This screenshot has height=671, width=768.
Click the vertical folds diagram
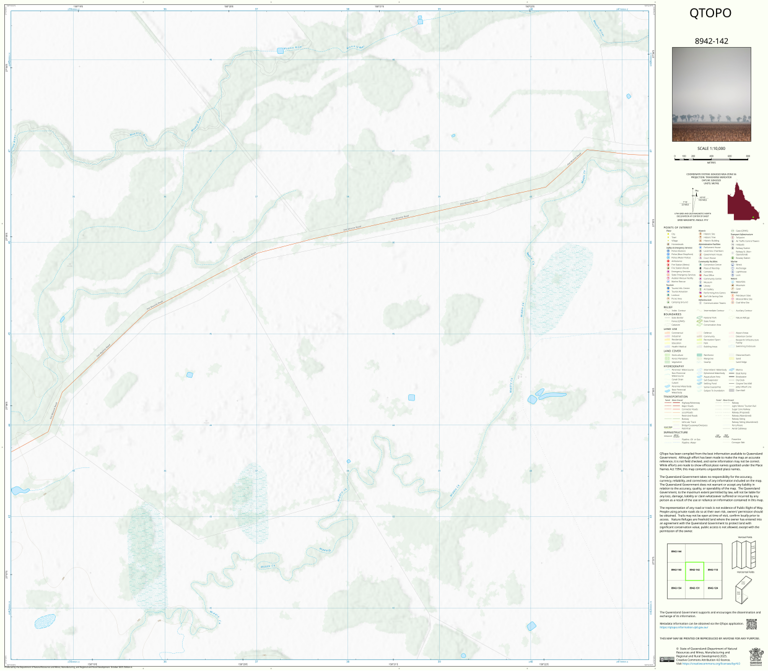point(744,553)
